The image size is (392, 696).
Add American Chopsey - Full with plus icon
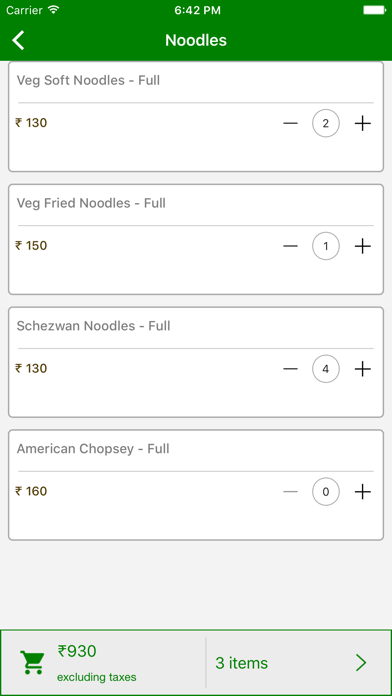pyautogui.click(x=363, y=491)
